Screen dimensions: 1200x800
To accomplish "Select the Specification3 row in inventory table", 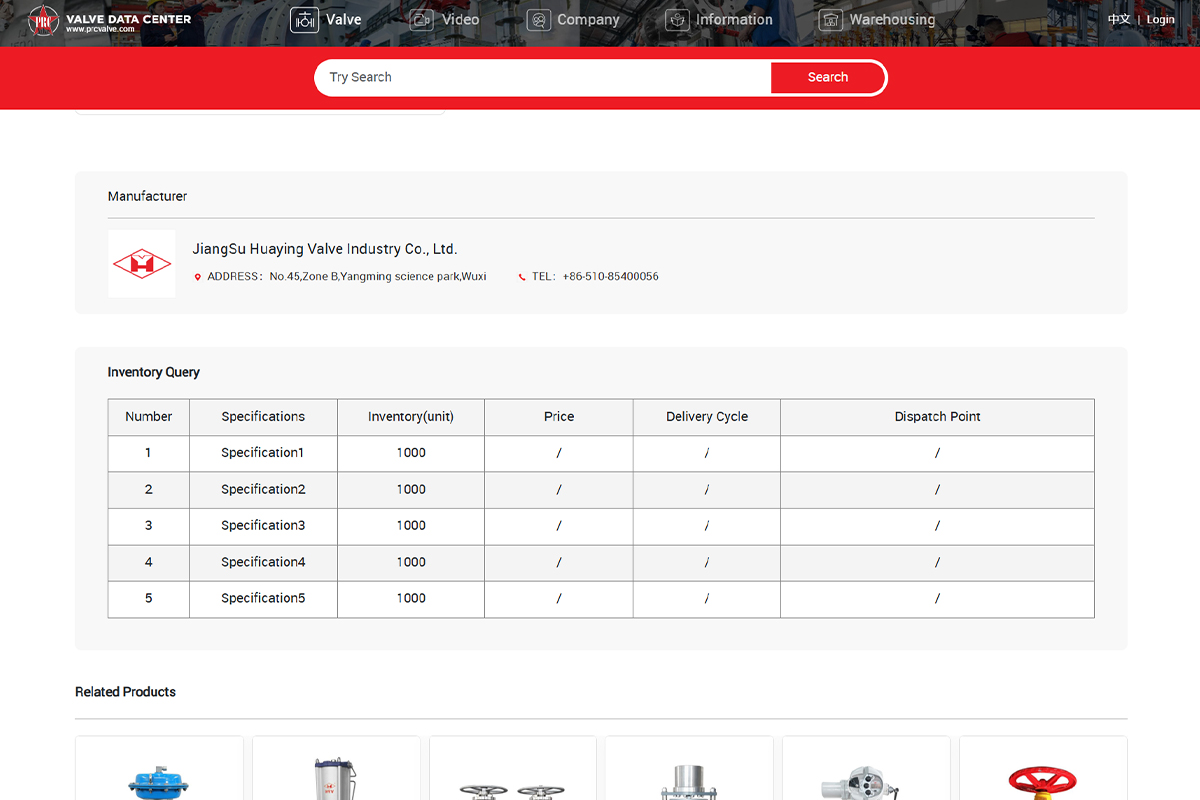I will point(263,526).
